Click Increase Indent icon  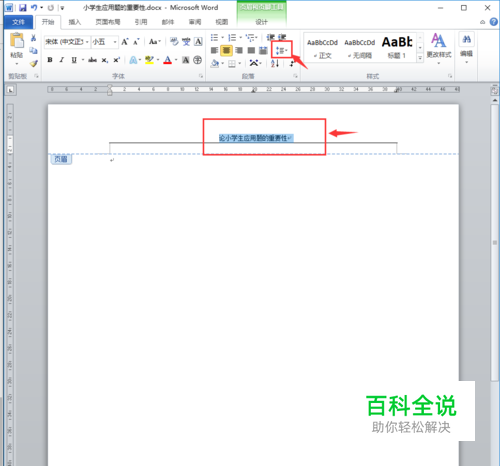point(282,37)
